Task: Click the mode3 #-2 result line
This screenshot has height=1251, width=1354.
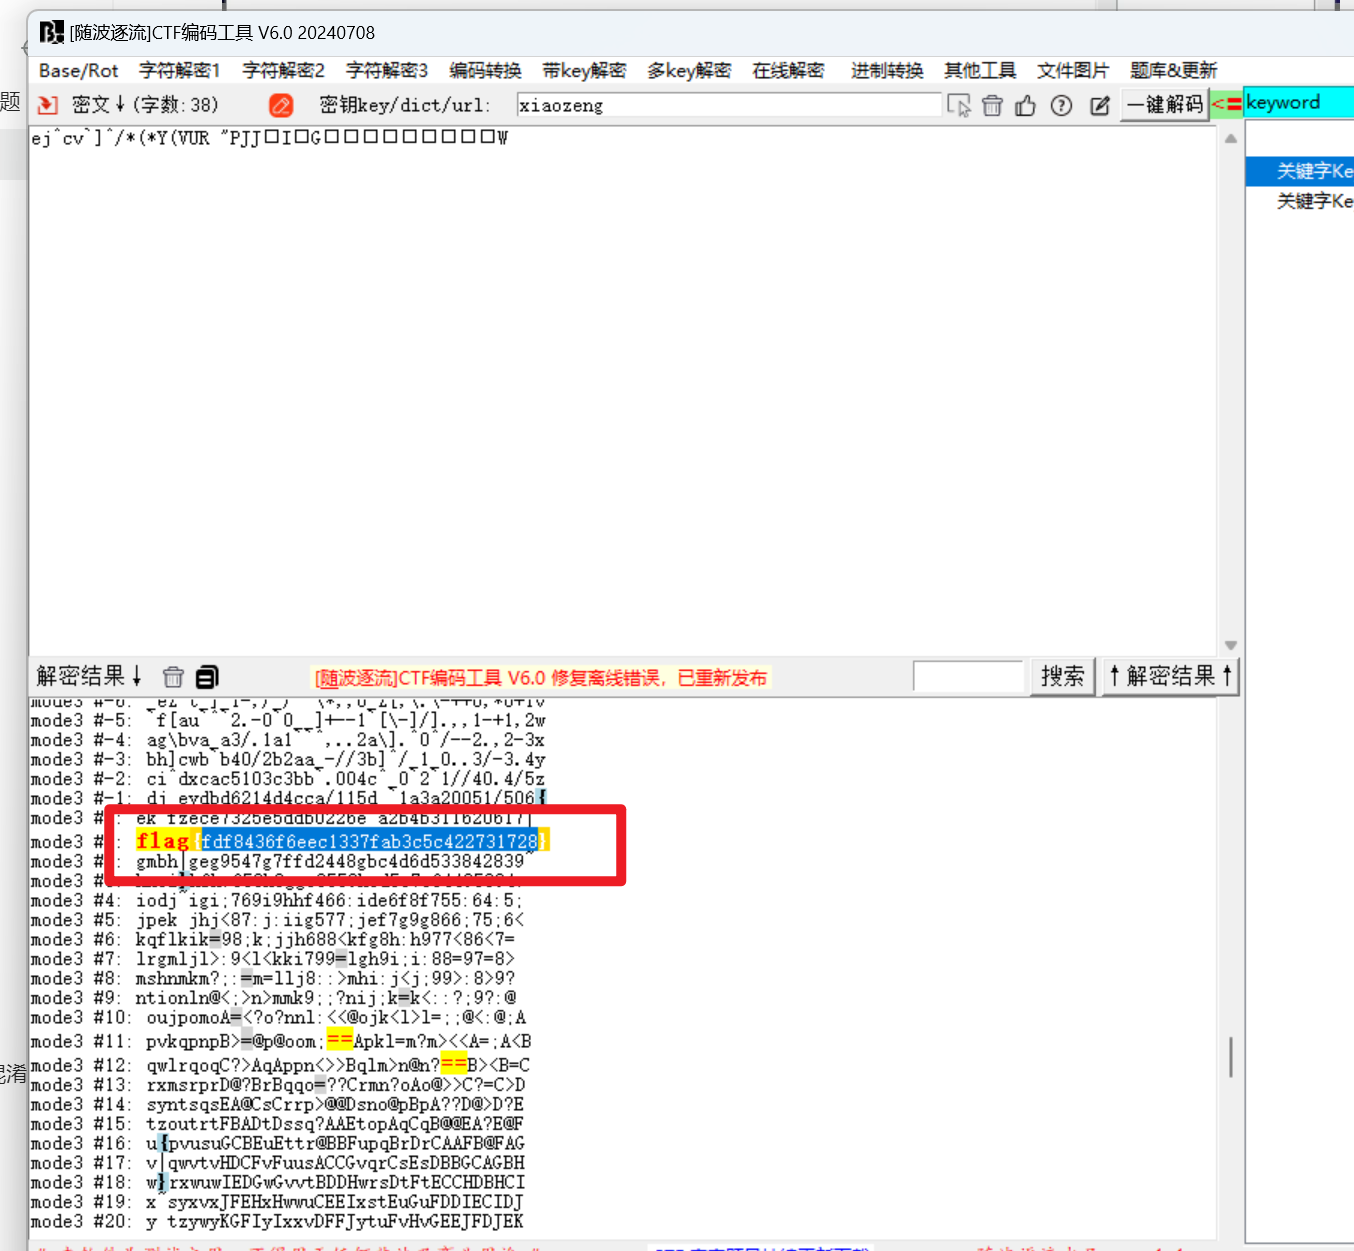Action: pyautogui.click(x=288, y=780)
